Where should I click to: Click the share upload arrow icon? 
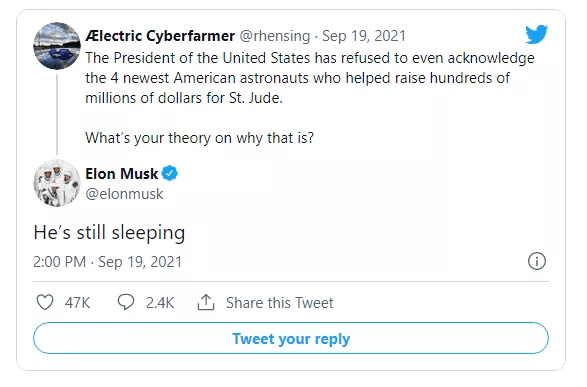206,302
